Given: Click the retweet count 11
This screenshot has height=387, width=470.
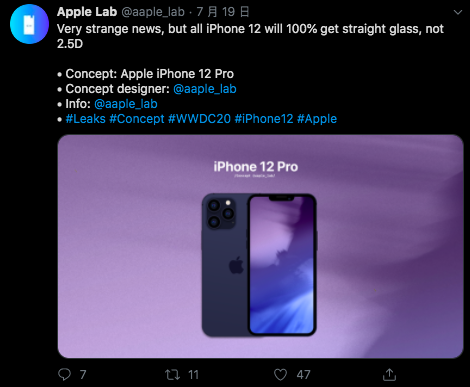Looking at the screenshot, I should [193, 375].
